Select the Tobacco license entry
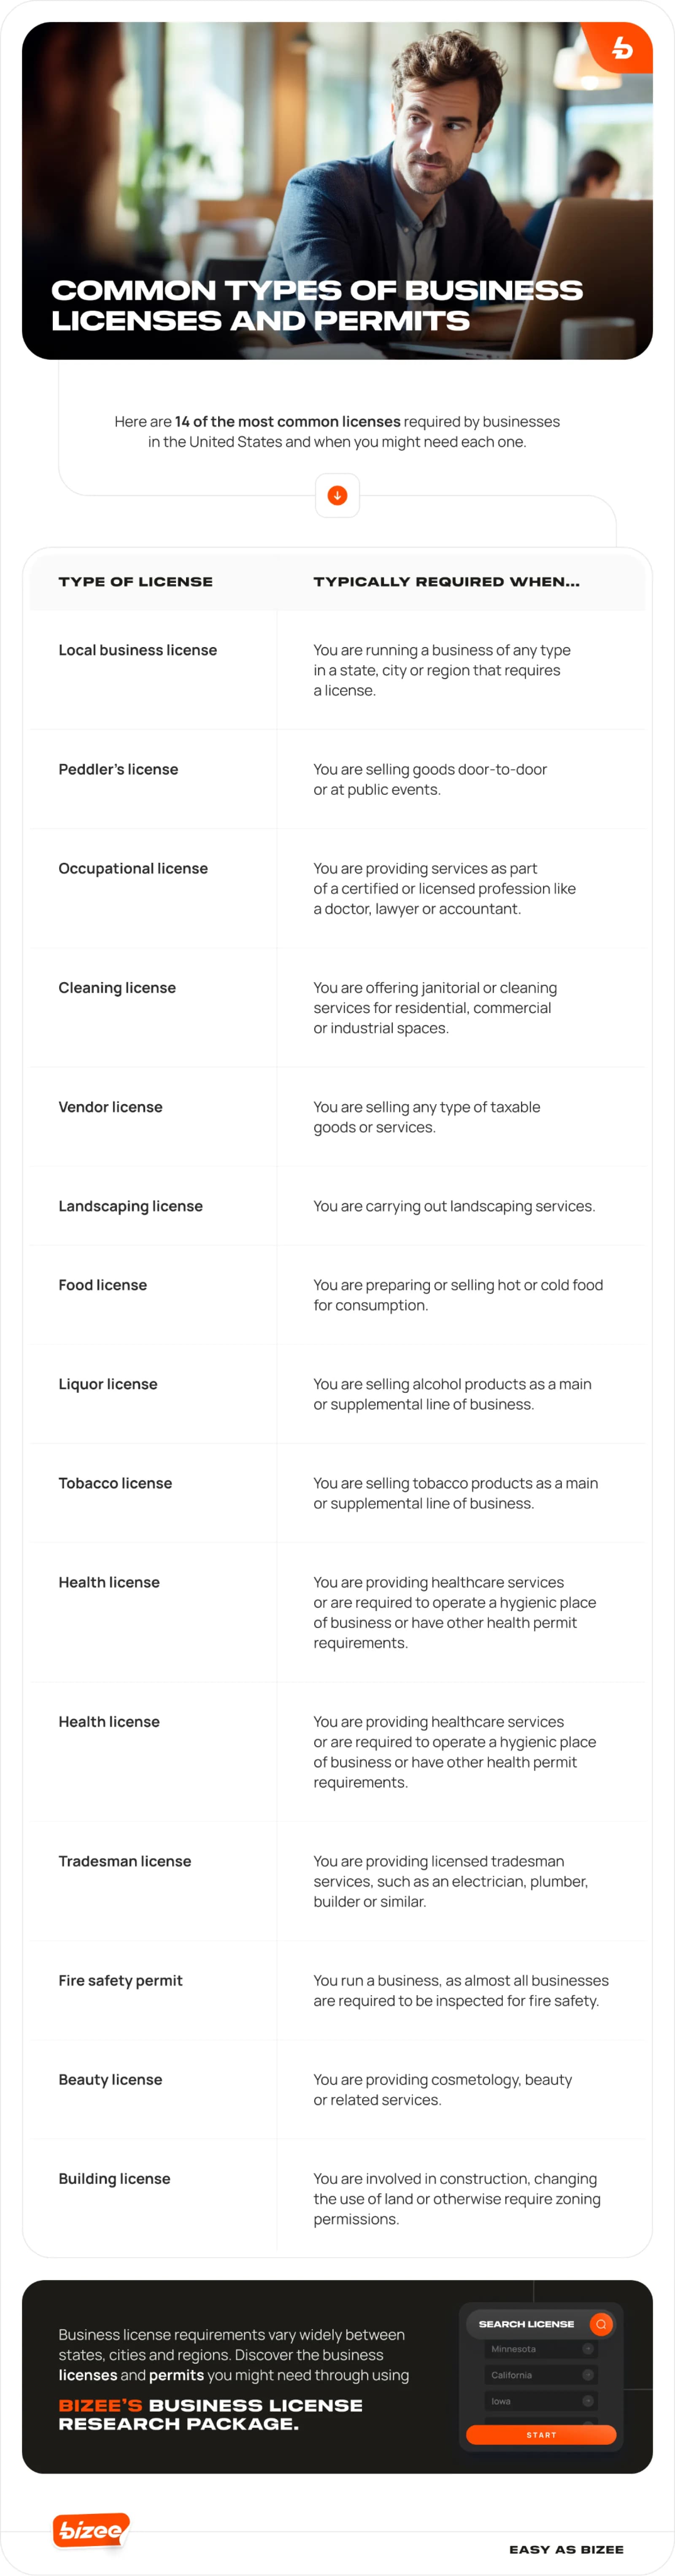 click(x=115, y=1483)
